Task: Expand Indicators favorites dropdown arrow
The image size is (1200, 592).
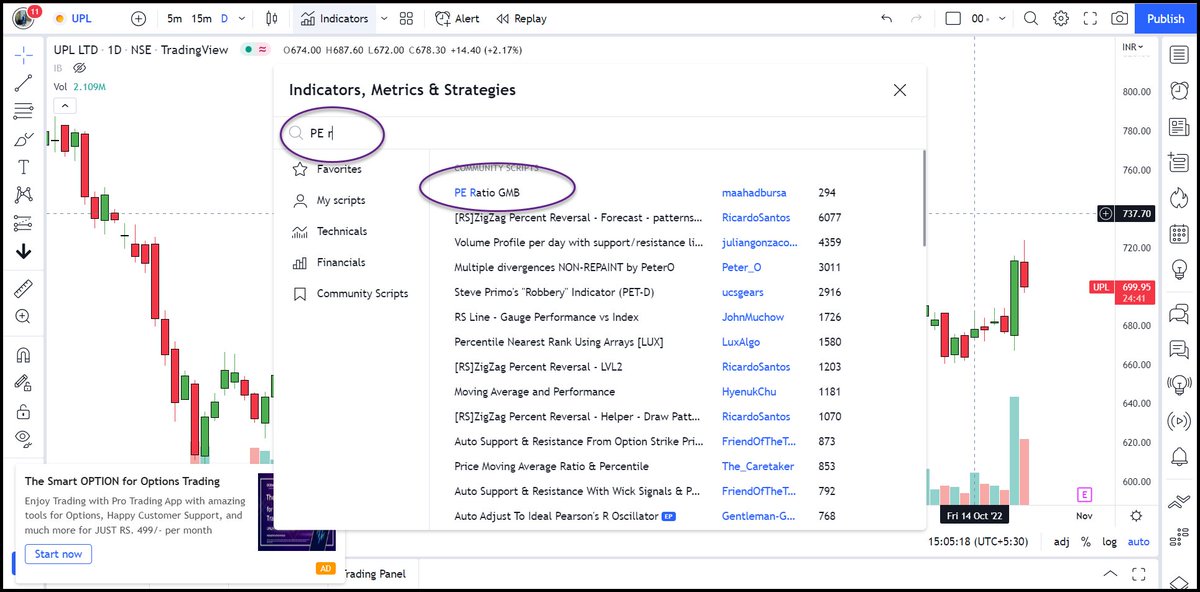Action: tap(383, 18)
